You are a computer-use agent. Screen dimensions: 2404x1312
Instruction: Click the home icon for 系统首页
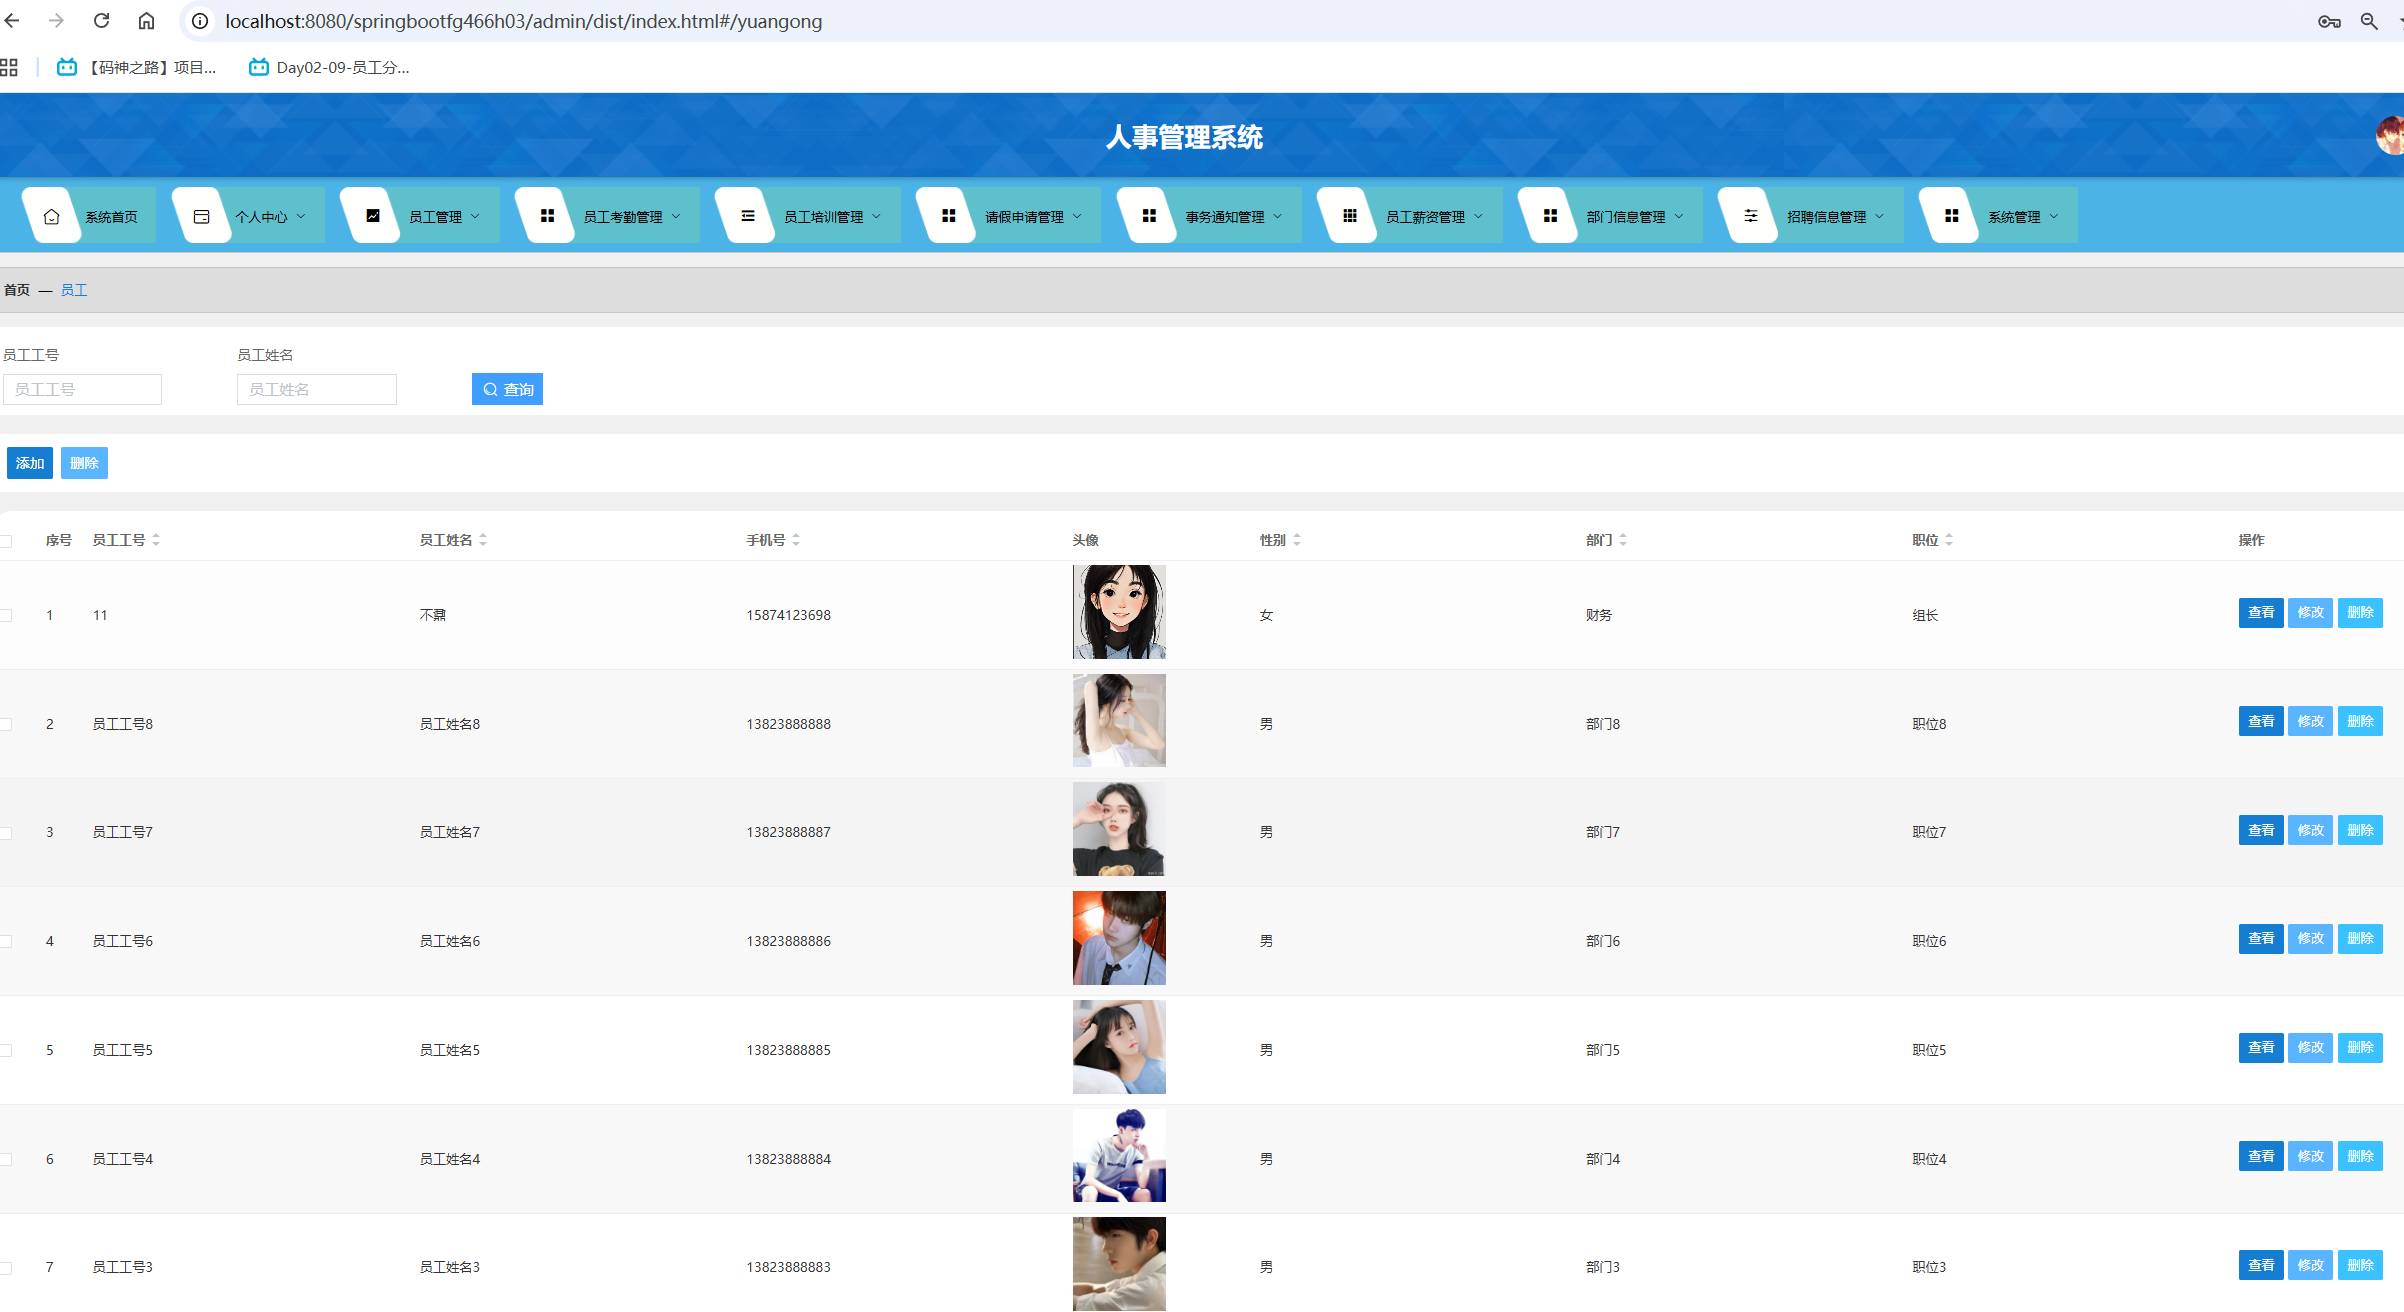(52, 216)
